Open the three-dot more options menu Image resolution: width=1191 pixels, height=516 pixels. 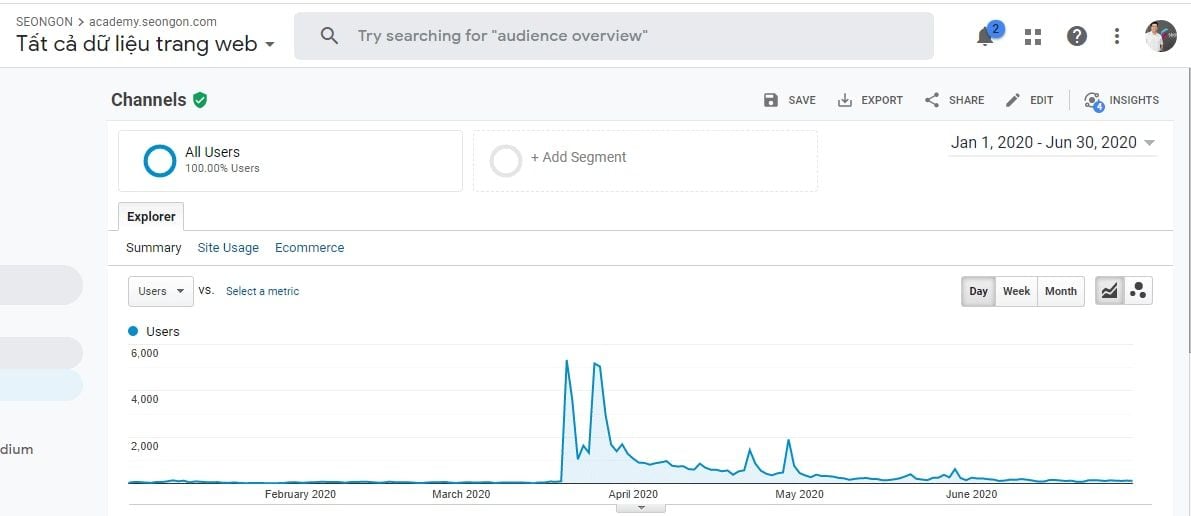click(1117, 37)
